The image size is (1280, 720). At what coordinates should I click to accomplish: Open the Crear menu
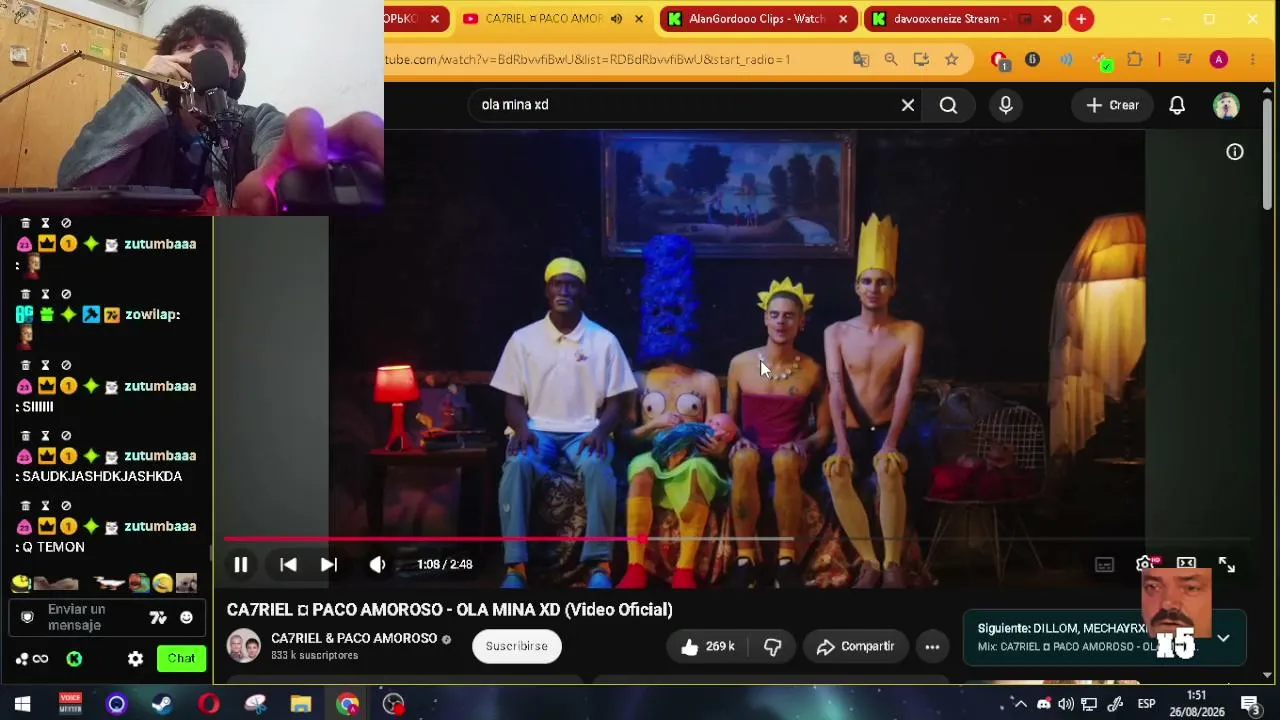(1113, 105)
